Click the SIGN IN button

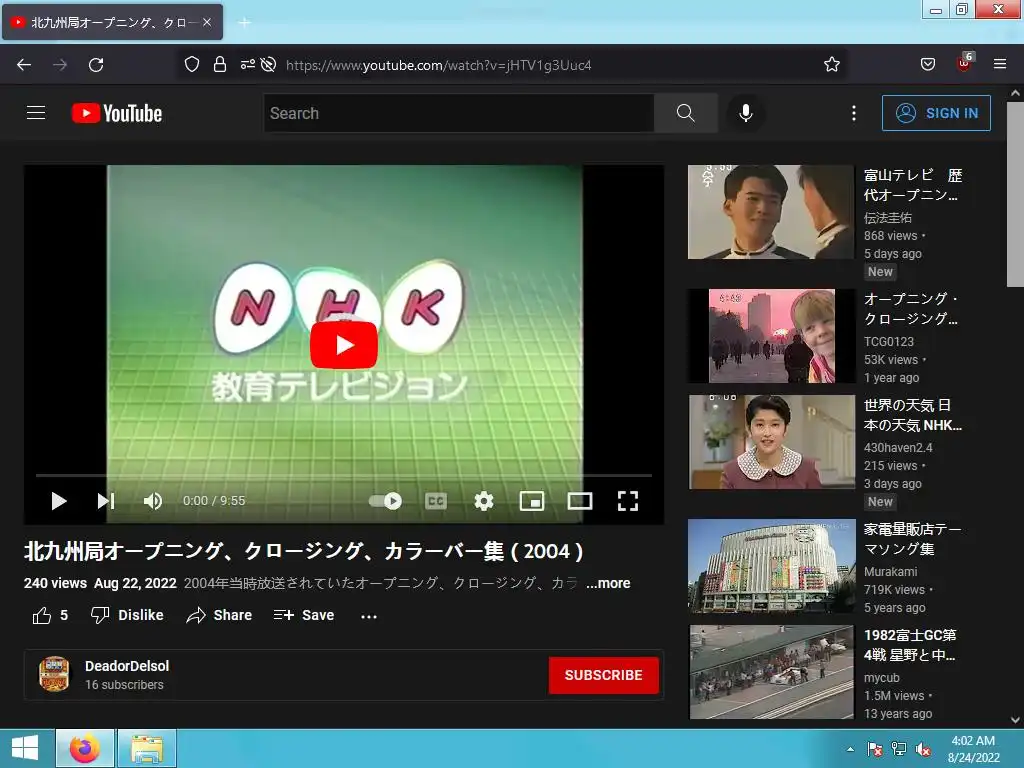click(x=936, y=113)
